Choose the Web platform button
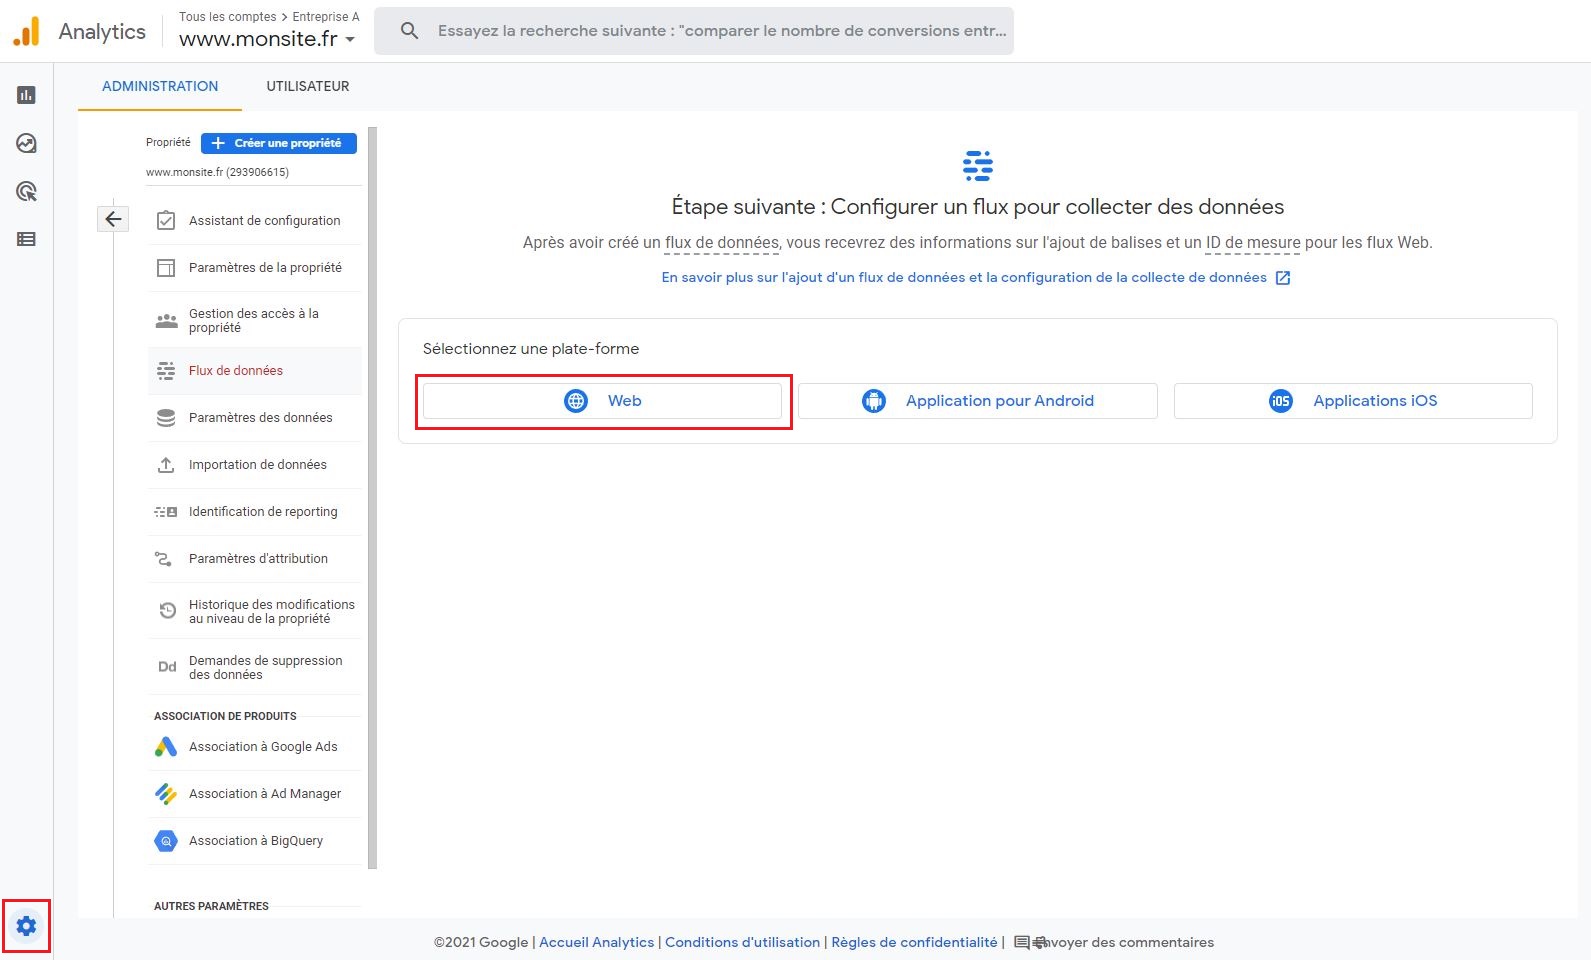Screen dimensions: 1591x960 pos(602,401)
